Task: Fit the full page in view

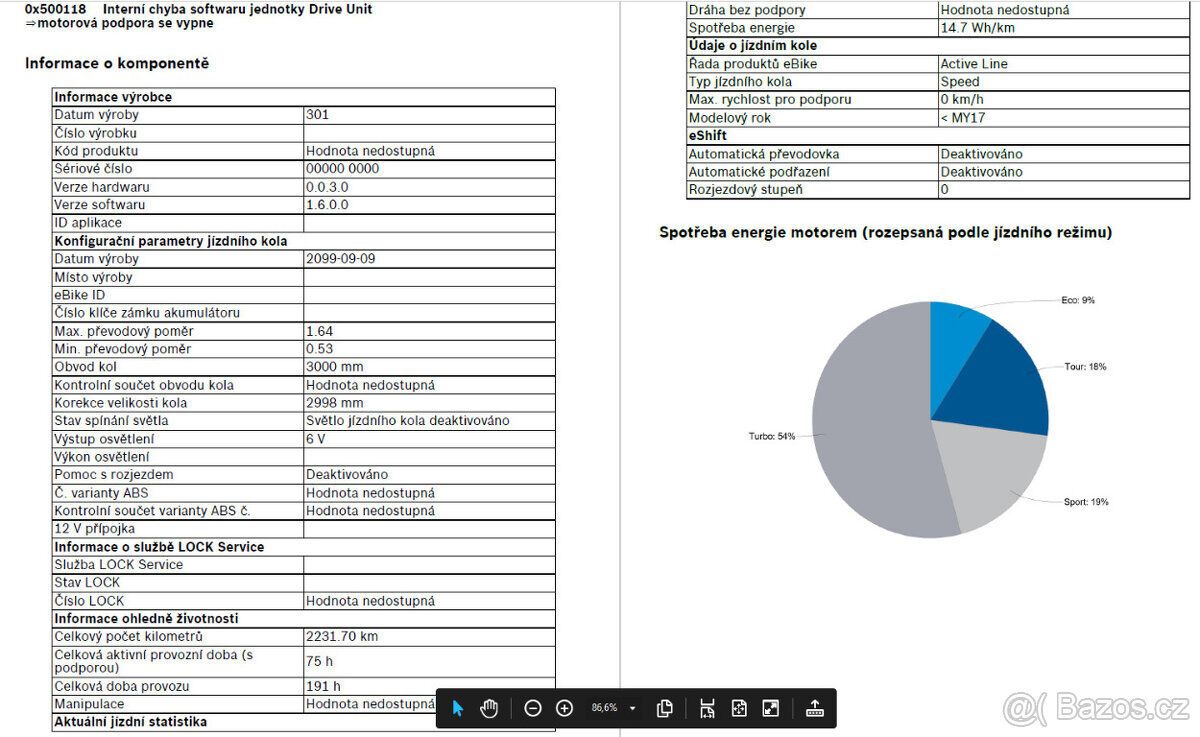Action: pyautogui.click(x=739, y=708)
